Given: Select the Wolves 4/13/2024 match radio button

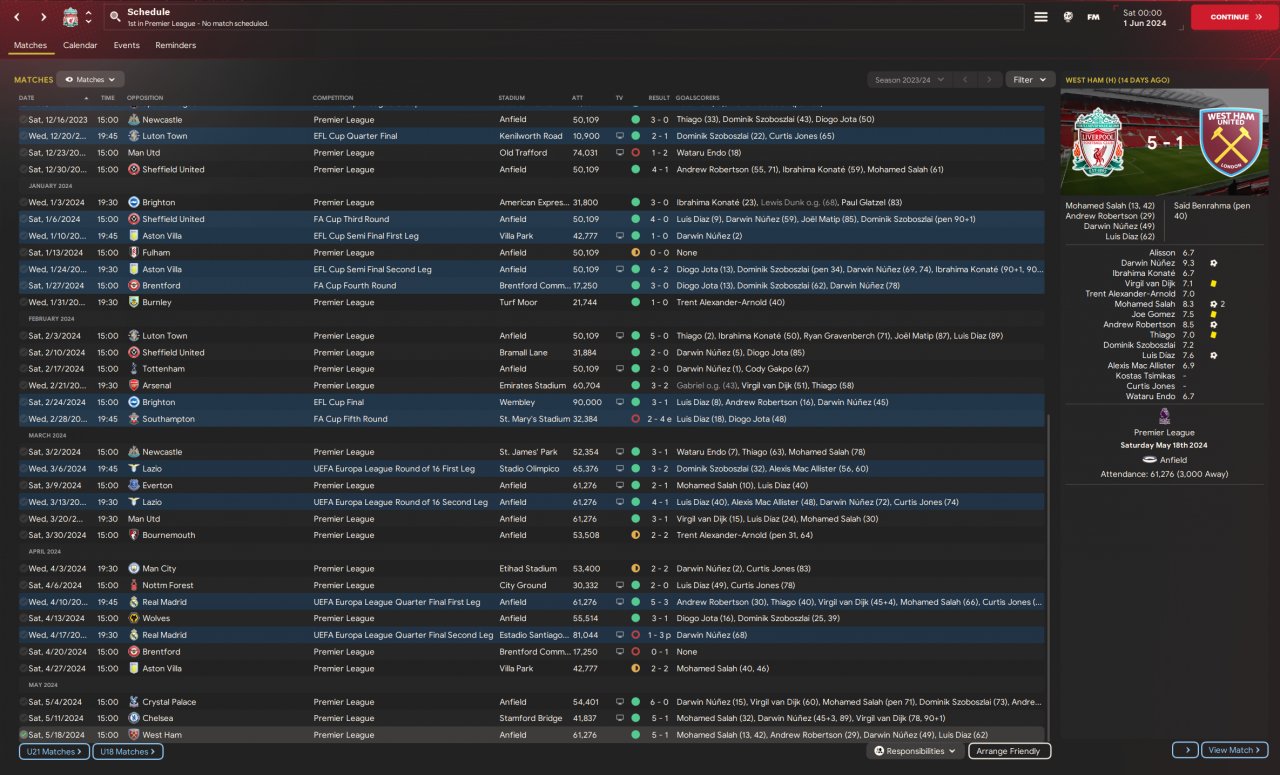Looking at the screenshot, I should pyautogui.click(x=24, y=619).
